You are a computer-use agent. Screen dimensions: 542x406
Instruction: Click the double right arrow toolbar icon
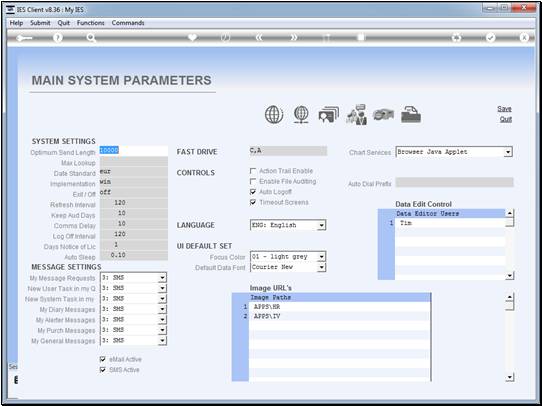tap(293, 38)
